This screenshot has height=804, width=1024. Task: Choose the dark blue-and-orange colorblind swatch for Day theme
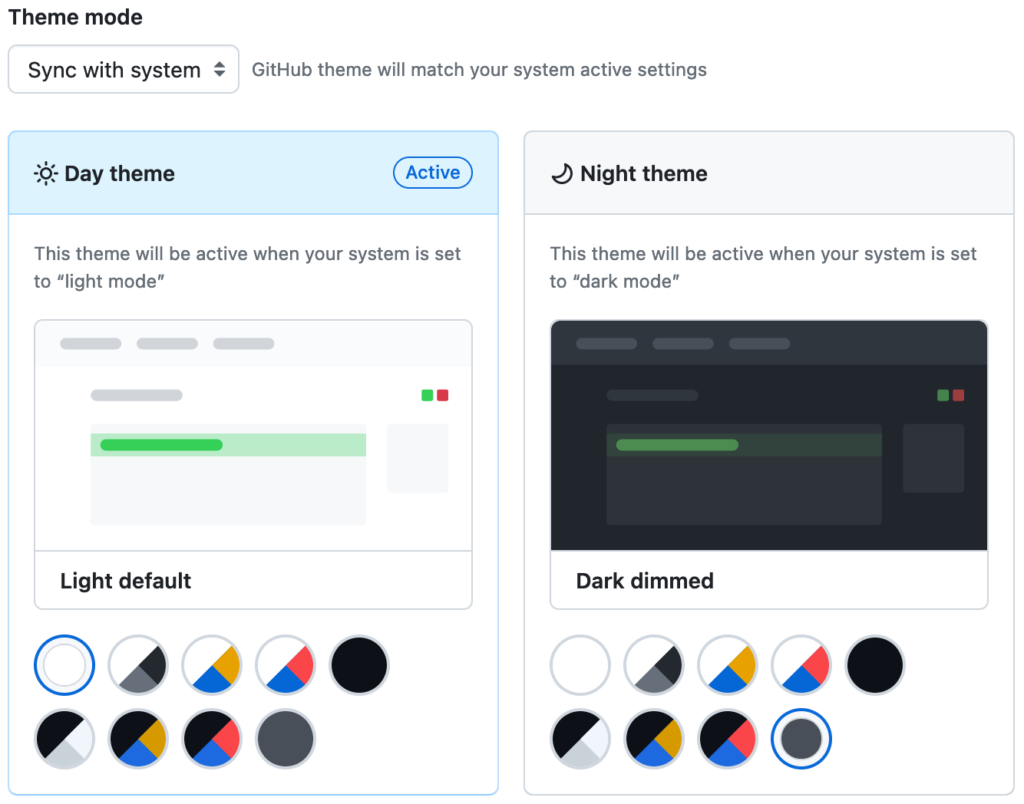click(x=138, y=739)
